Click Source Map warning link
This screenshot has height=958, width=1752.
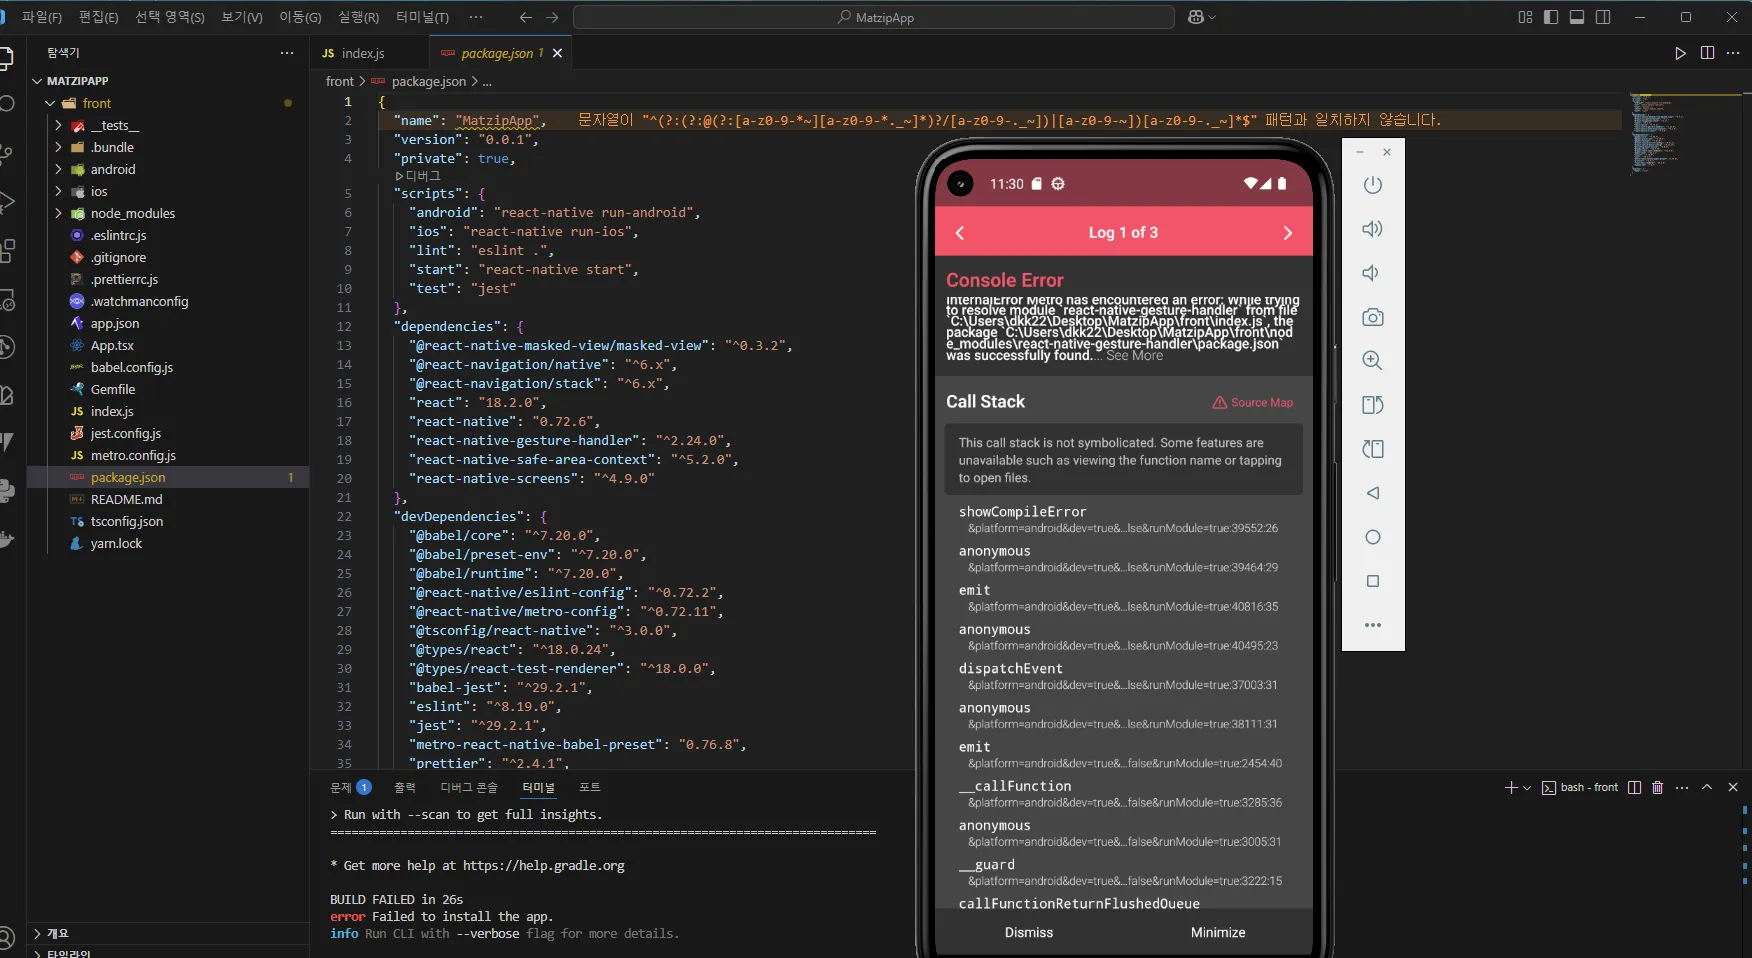coord(1253,402)
